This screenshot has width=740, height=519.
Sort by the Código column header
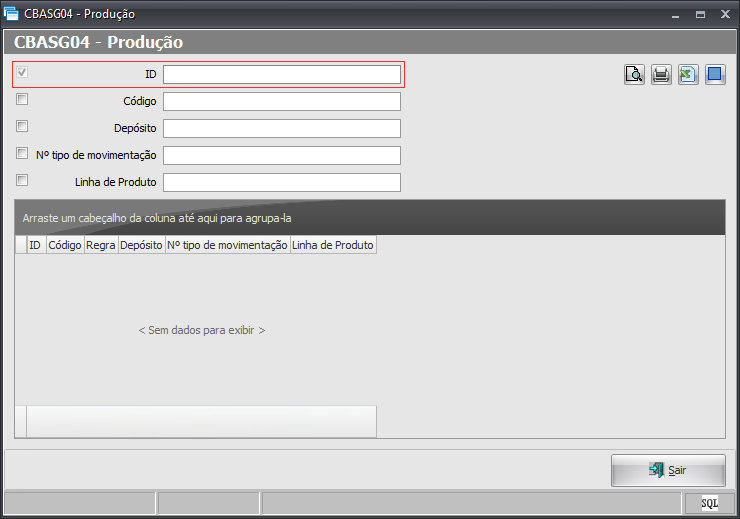(x=65, y=245)
